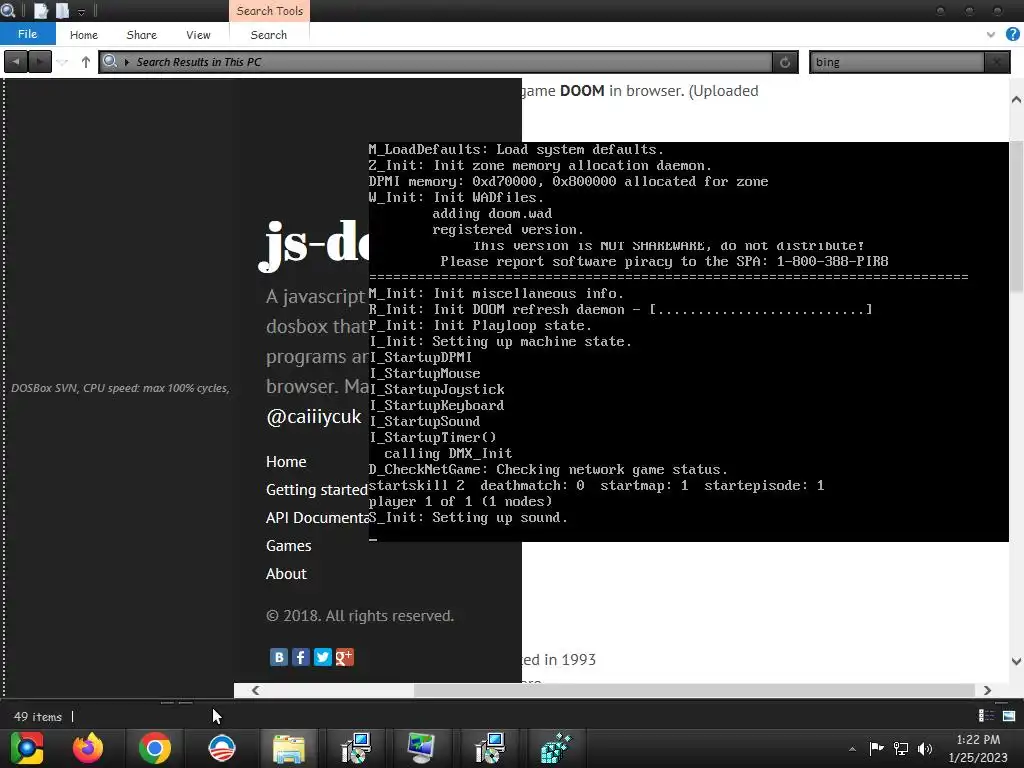Go forward with the Forward arrow

[40, 62]
